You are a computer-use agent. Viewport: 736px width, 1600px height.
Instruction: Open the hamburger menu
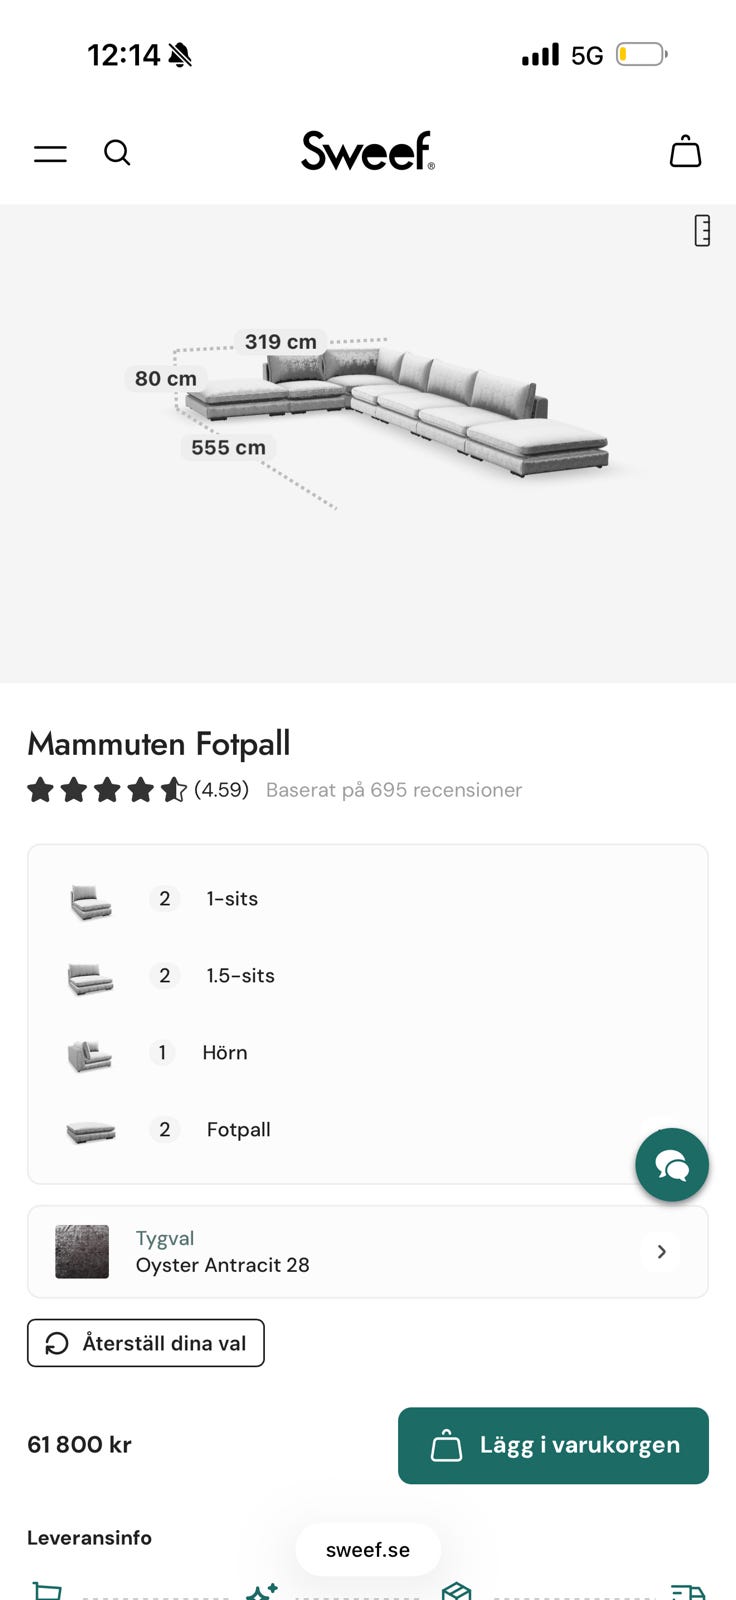(x=50, y=153)
